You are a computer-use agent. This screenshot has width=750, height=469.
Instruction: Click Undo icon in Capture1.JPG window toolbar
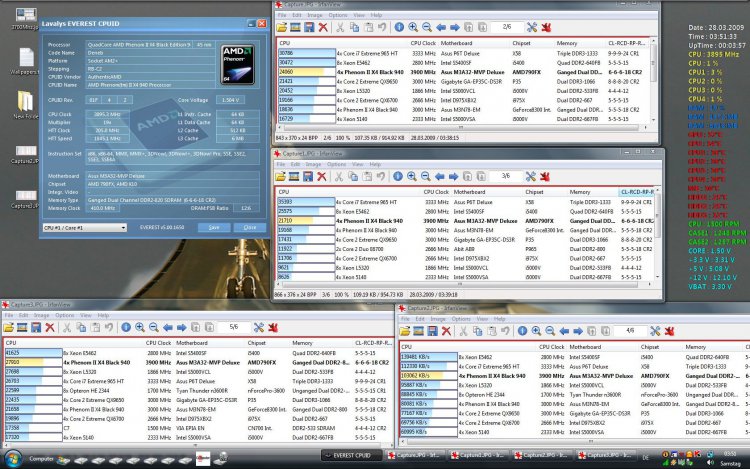click(381, 176)
